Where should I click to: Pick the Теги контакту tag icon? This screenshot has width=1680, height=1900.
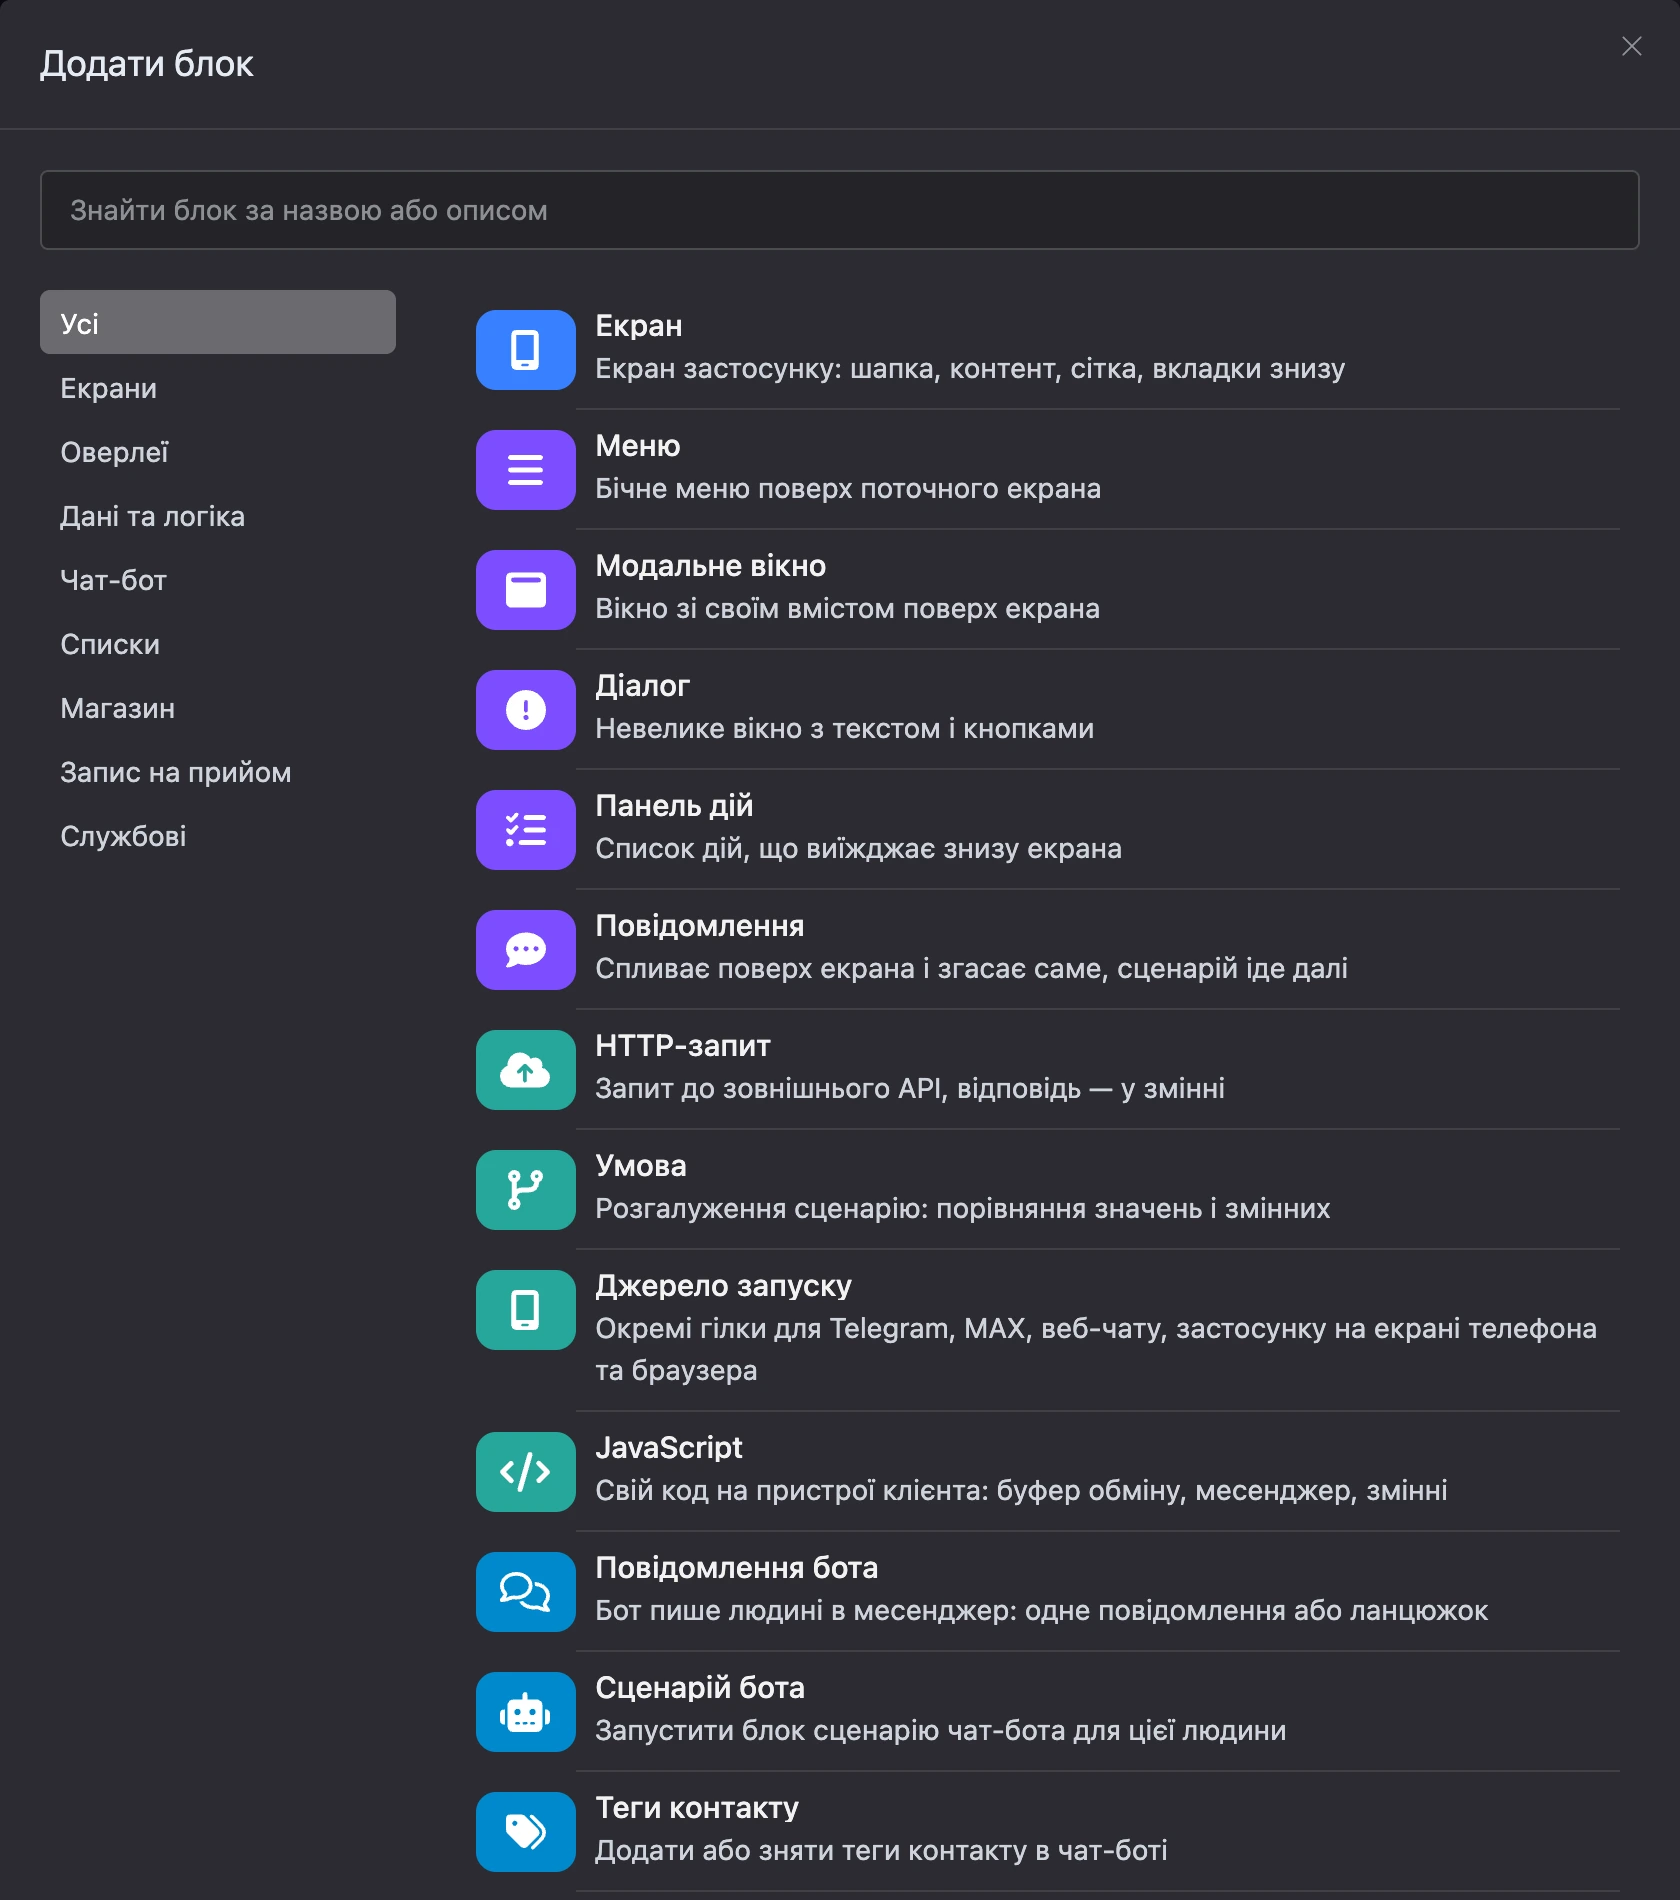pos(525,1832)
